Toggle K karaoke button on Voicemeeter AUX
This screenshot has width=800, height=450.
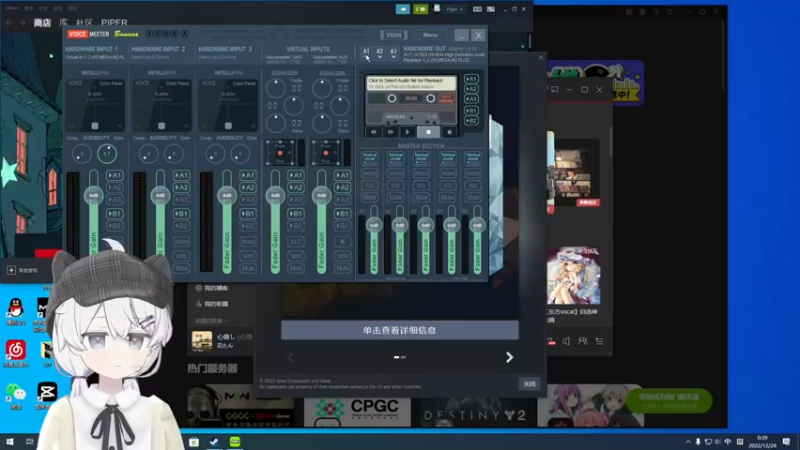342,241
